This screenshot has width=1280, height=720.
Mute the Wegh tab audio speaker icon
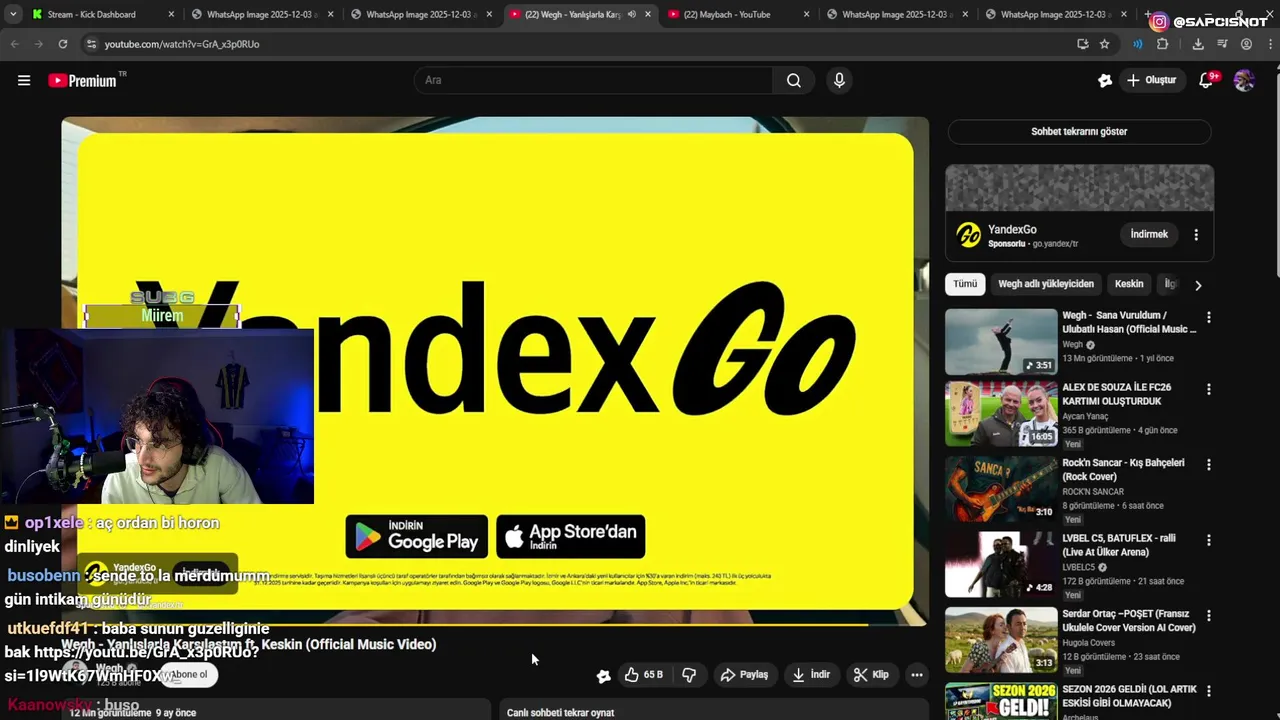coord(631,14)
